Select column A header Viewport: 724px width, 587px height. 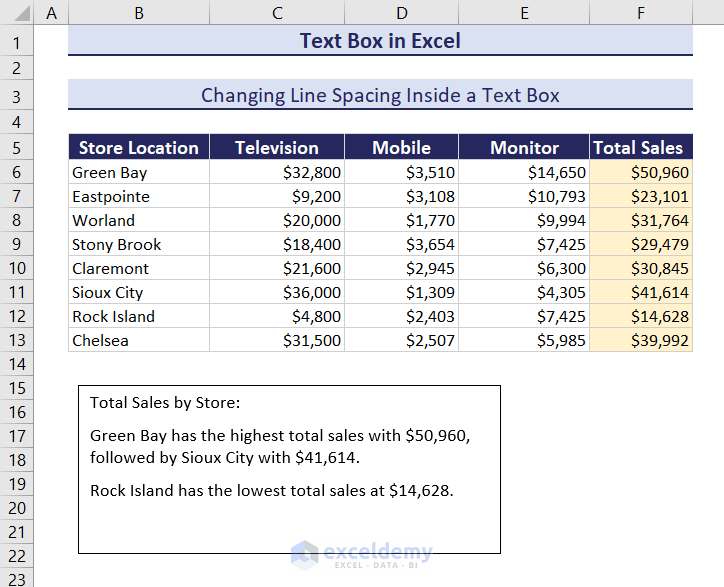tap(51, 13)
